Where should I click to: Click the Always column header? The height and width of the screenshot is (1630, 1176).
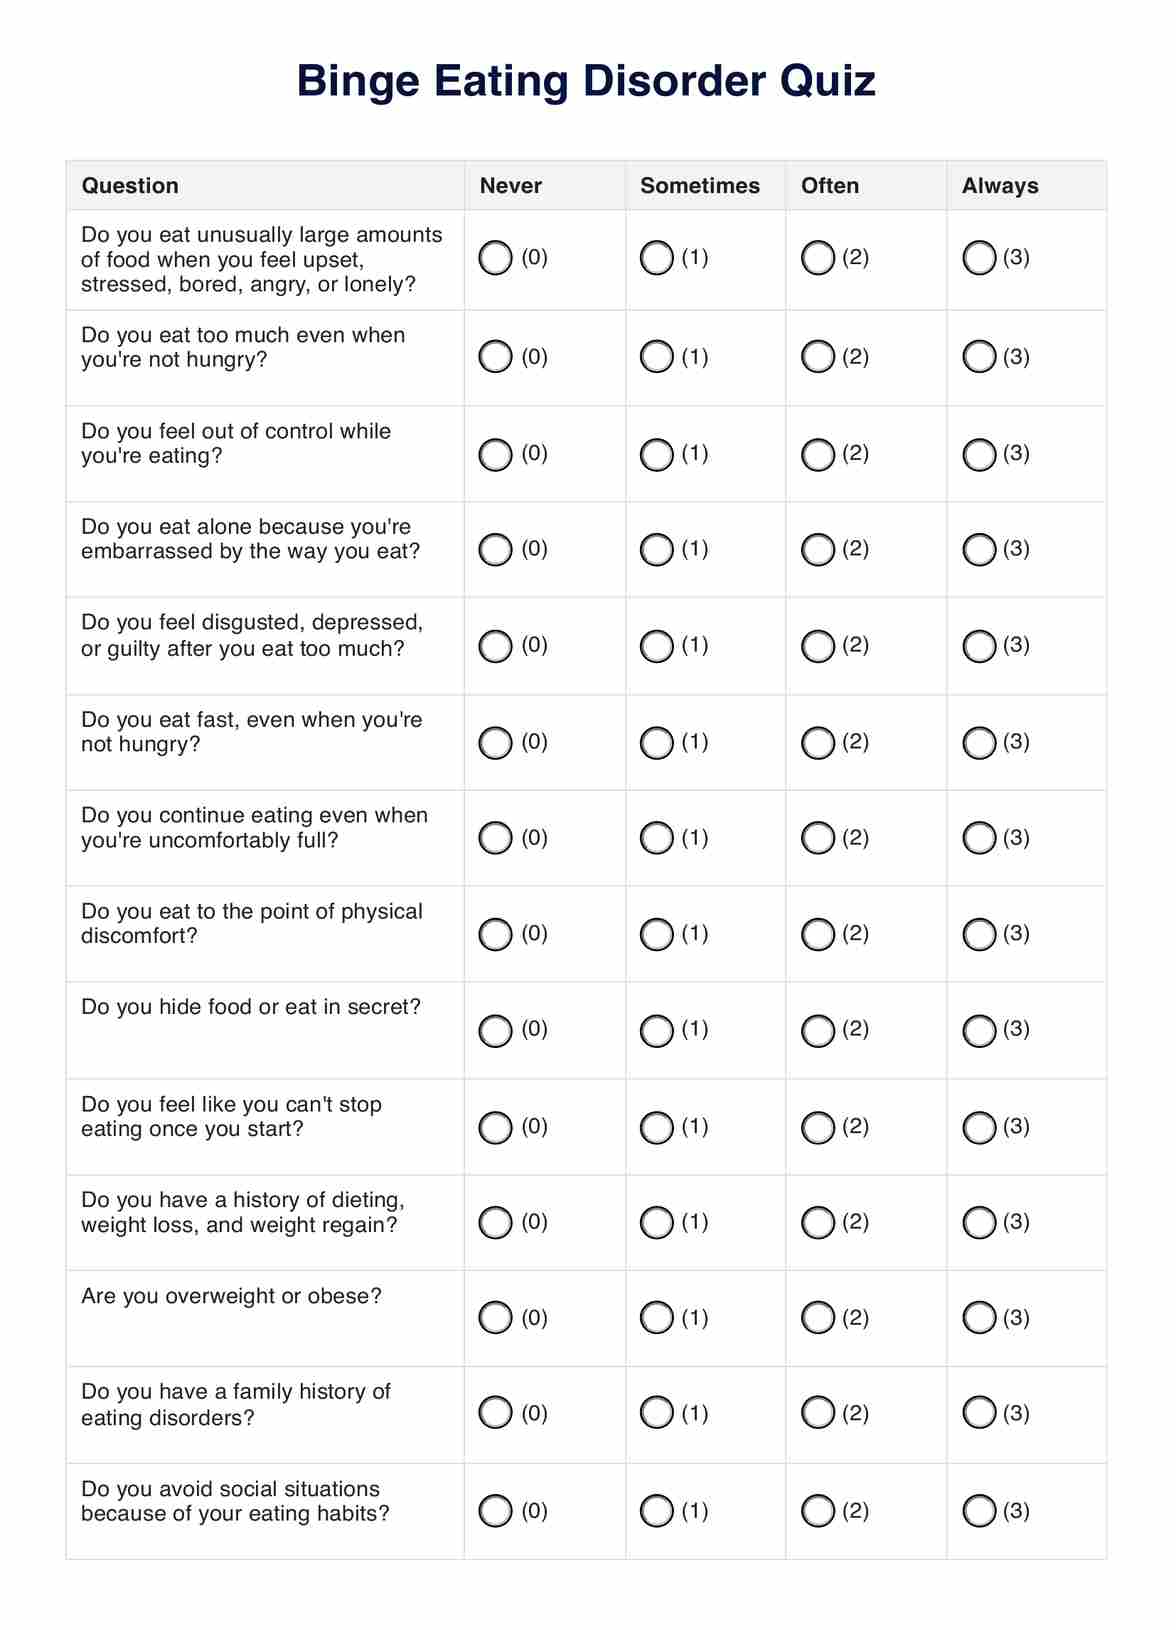tap(999, 186)
